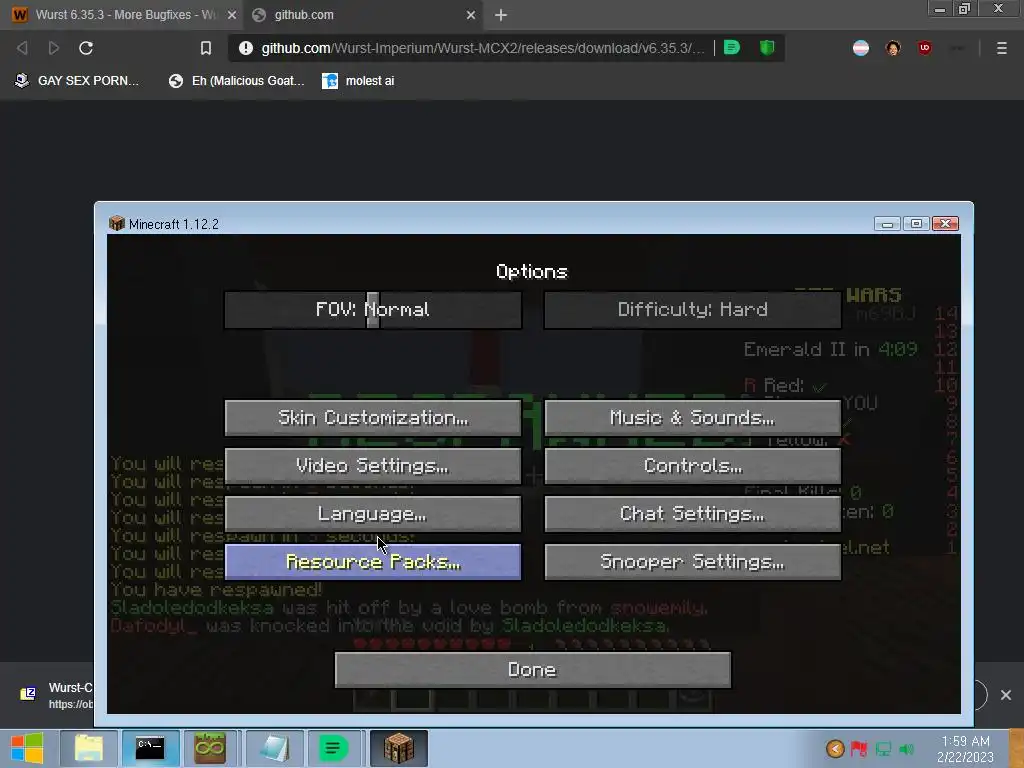Open the notepad app in taskbar

274,748
